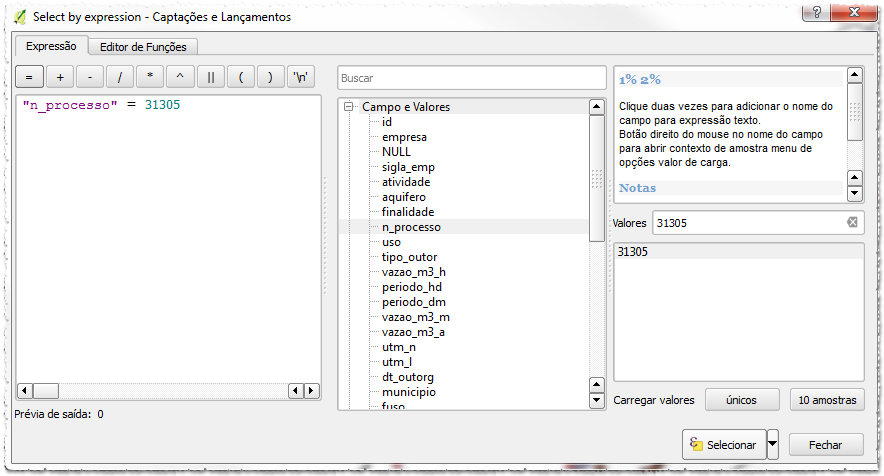Click the 10 amostras button
The image size is (884, 476).
coord(827,400)
